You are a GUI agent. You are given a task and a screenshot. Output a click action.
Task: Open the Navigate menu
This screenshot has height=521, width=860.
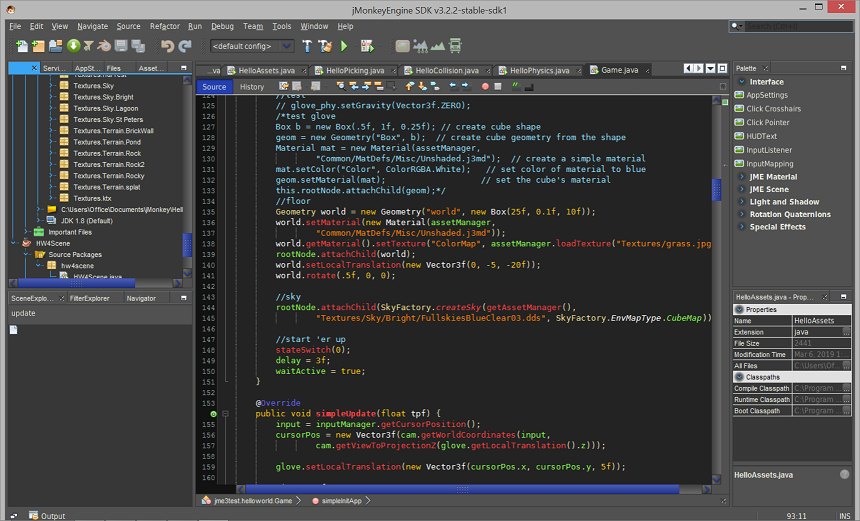pyautogui.click(x=92, y=26)
